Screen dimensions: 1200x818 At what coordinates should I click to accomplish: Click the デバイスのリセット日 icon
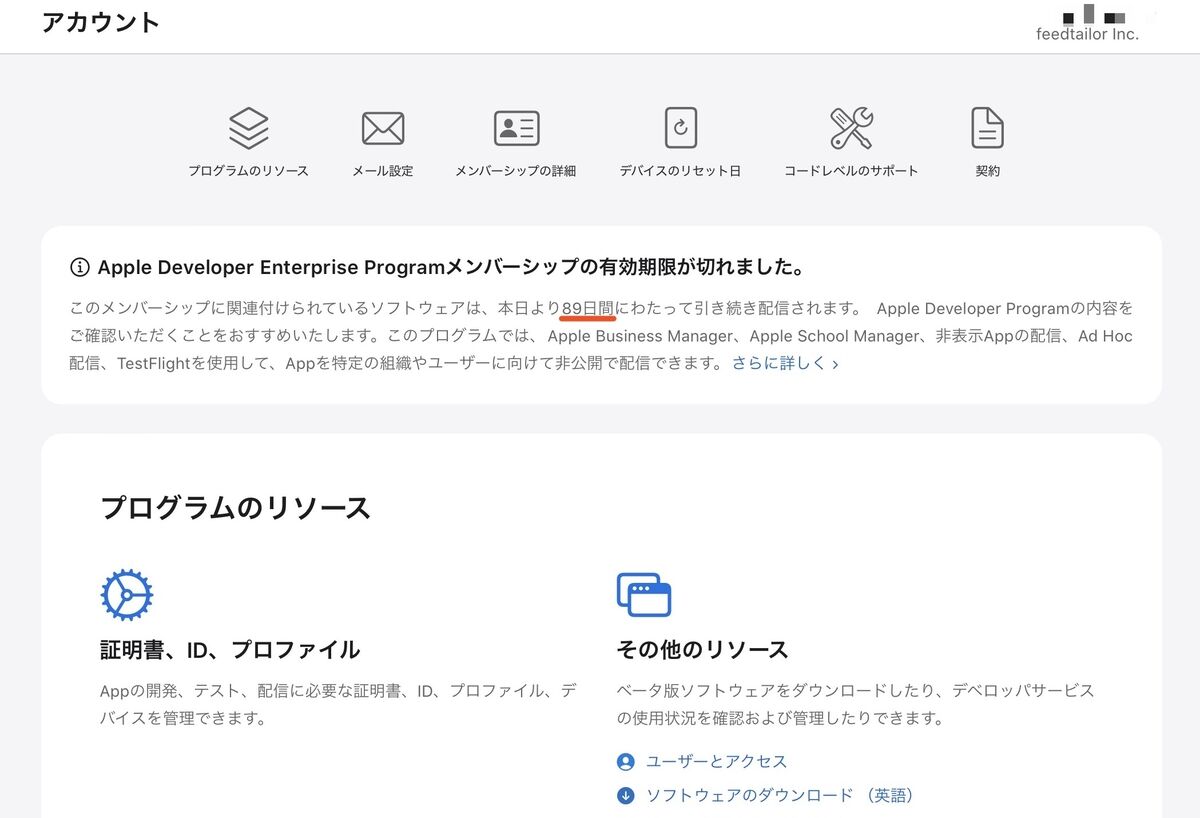coord(681,128)
